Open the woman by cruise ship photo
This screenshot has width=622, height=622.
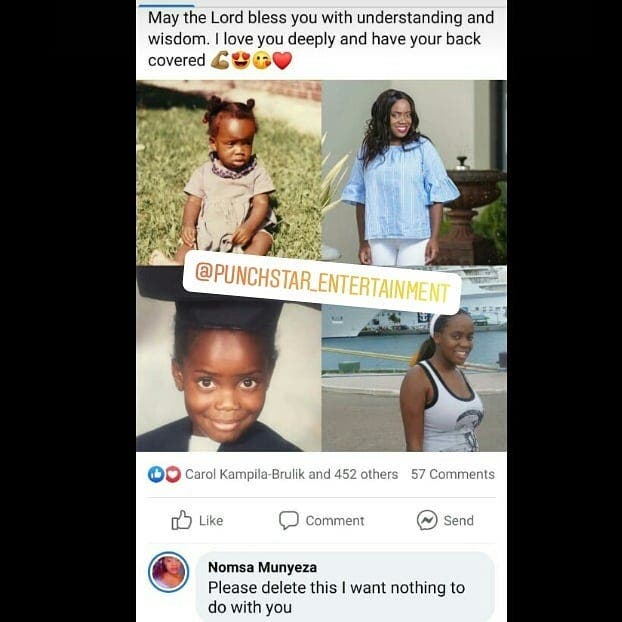click(x=414, y=359)
